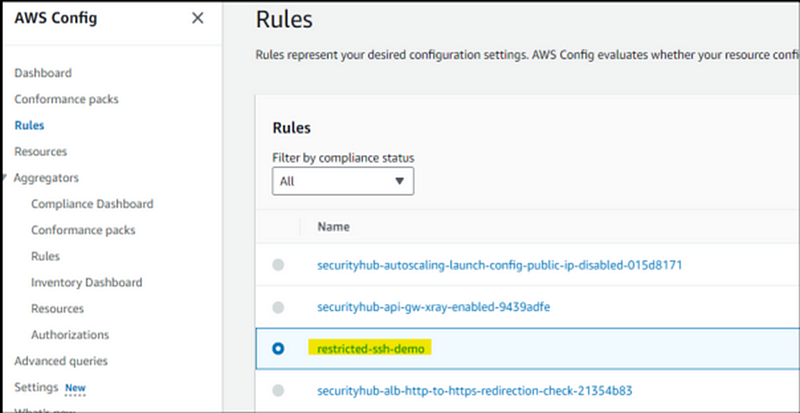Open Settings in navigation

[36, 387]
